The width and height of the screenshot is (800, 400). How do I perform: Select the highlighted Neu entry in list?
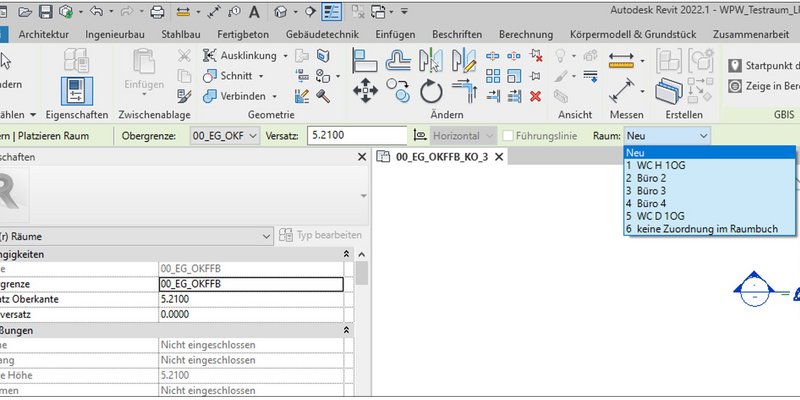(x=709, y=153)
